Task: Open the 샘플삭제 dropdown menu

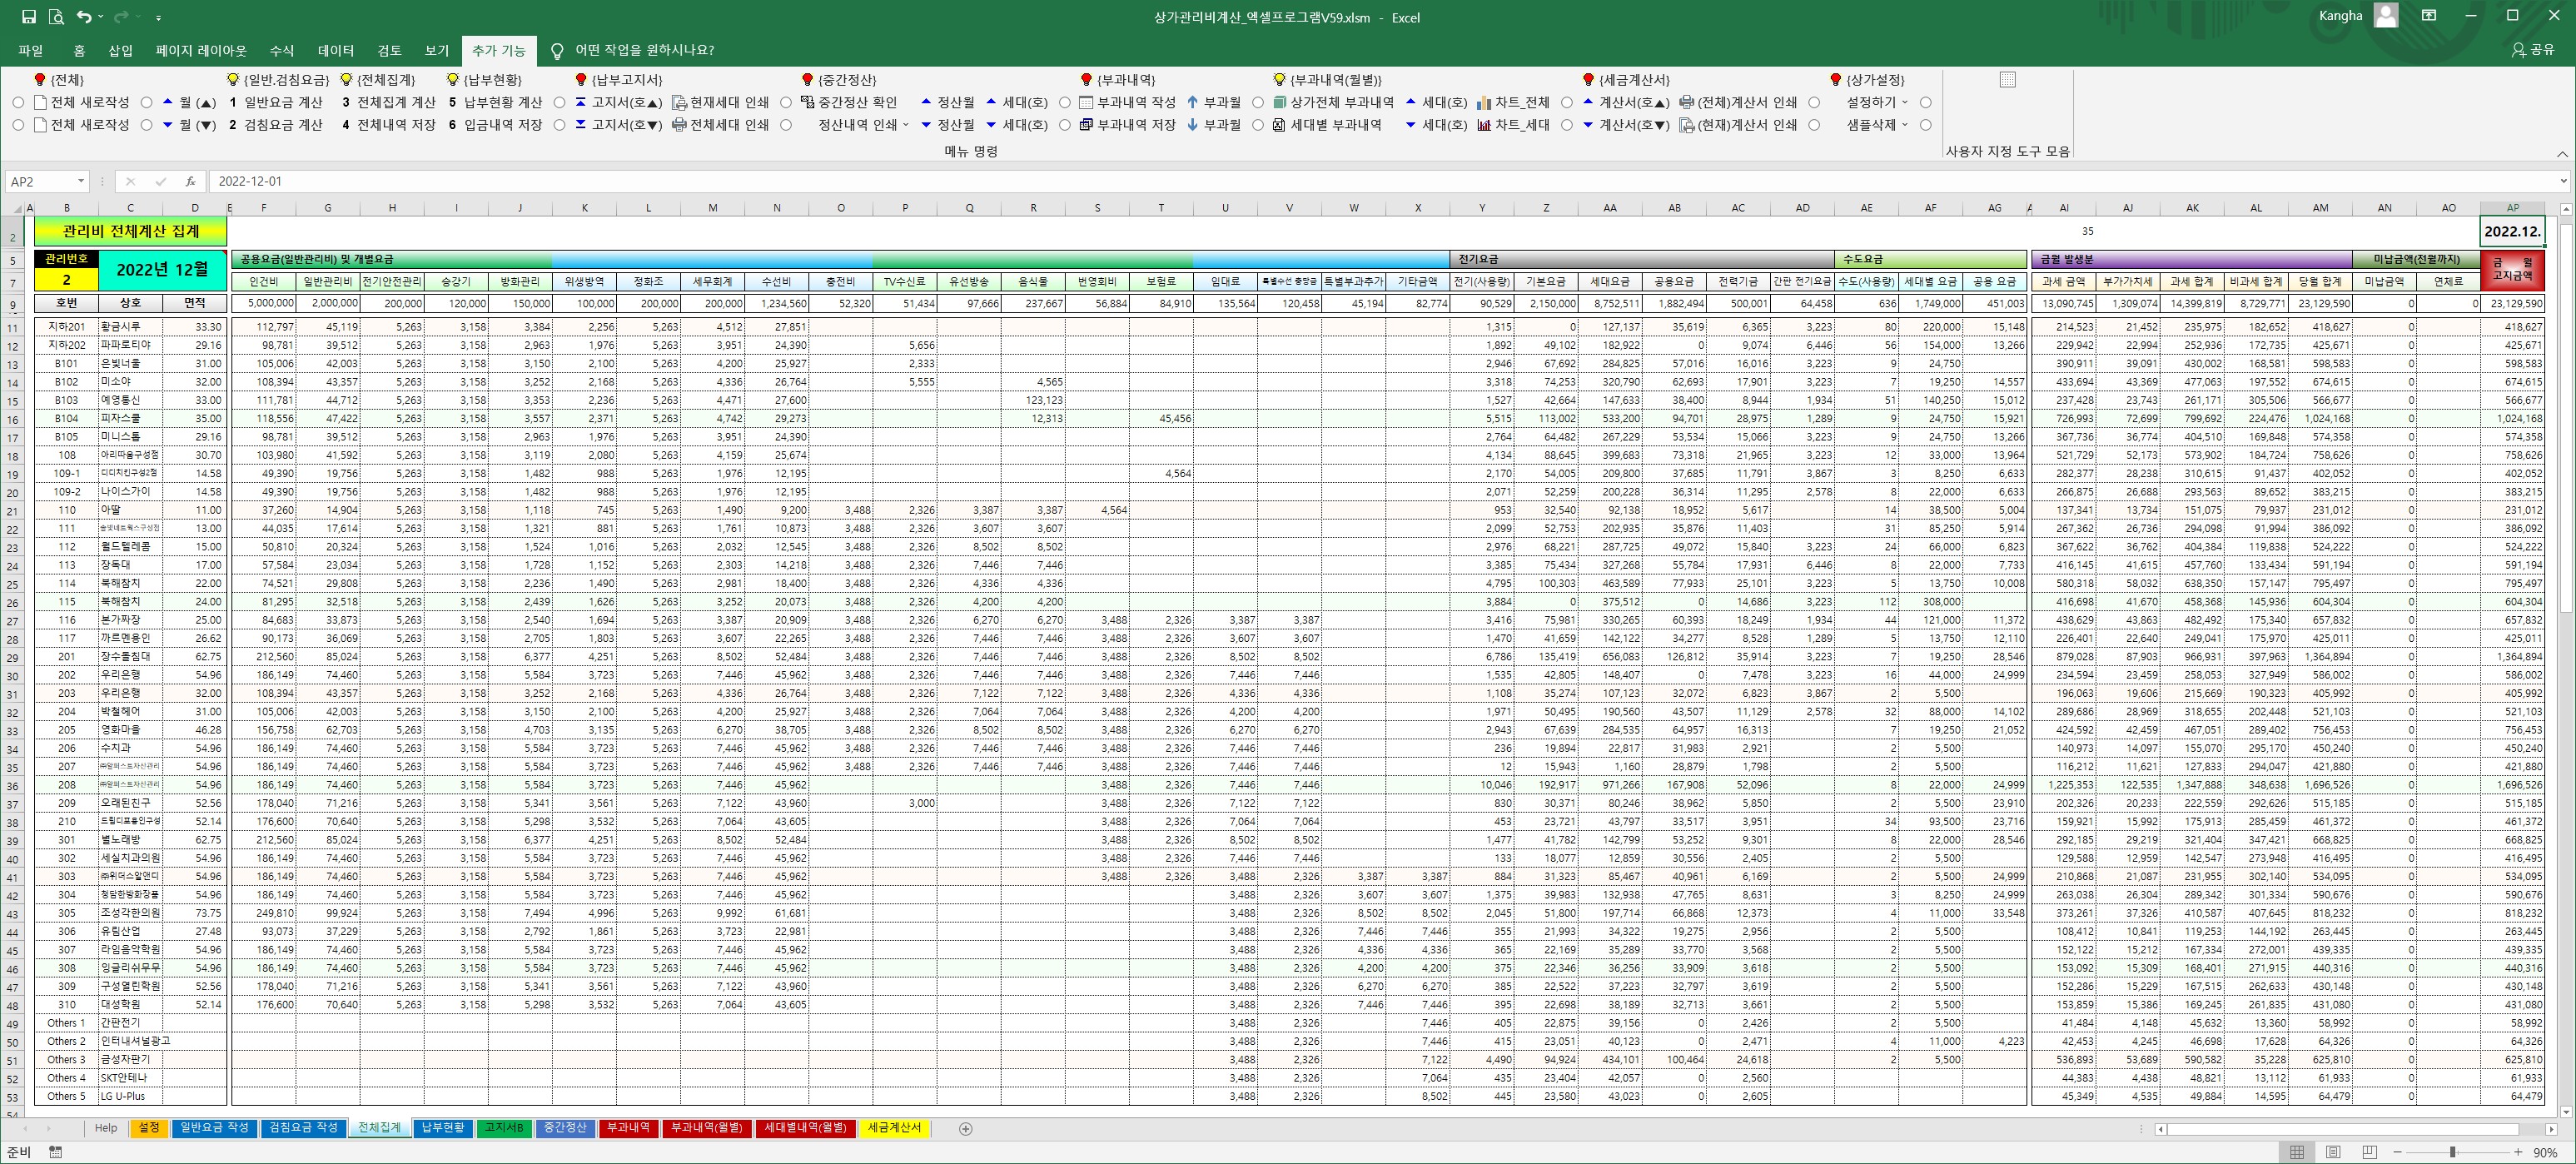Action: (1904, 125)
